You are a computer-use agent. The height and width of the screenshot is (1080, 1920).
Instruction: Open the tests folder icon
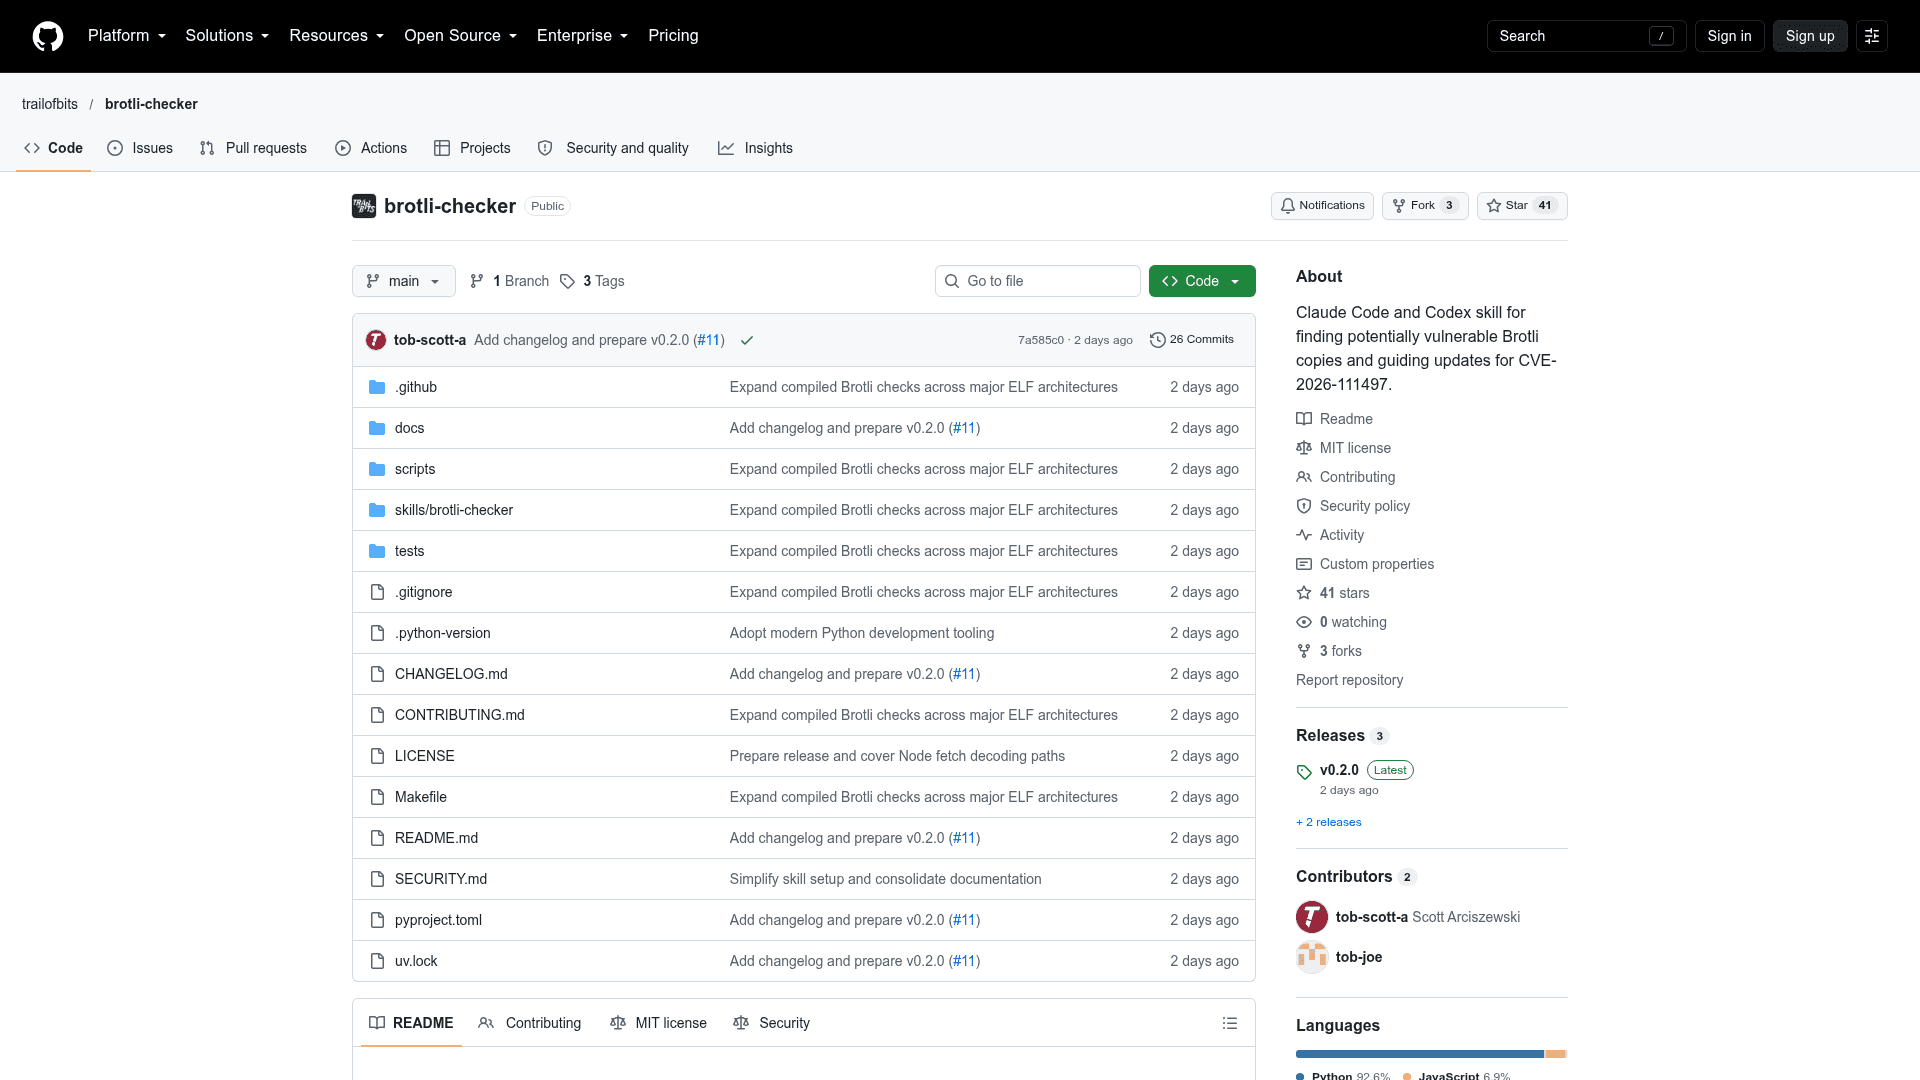(377, 551)
